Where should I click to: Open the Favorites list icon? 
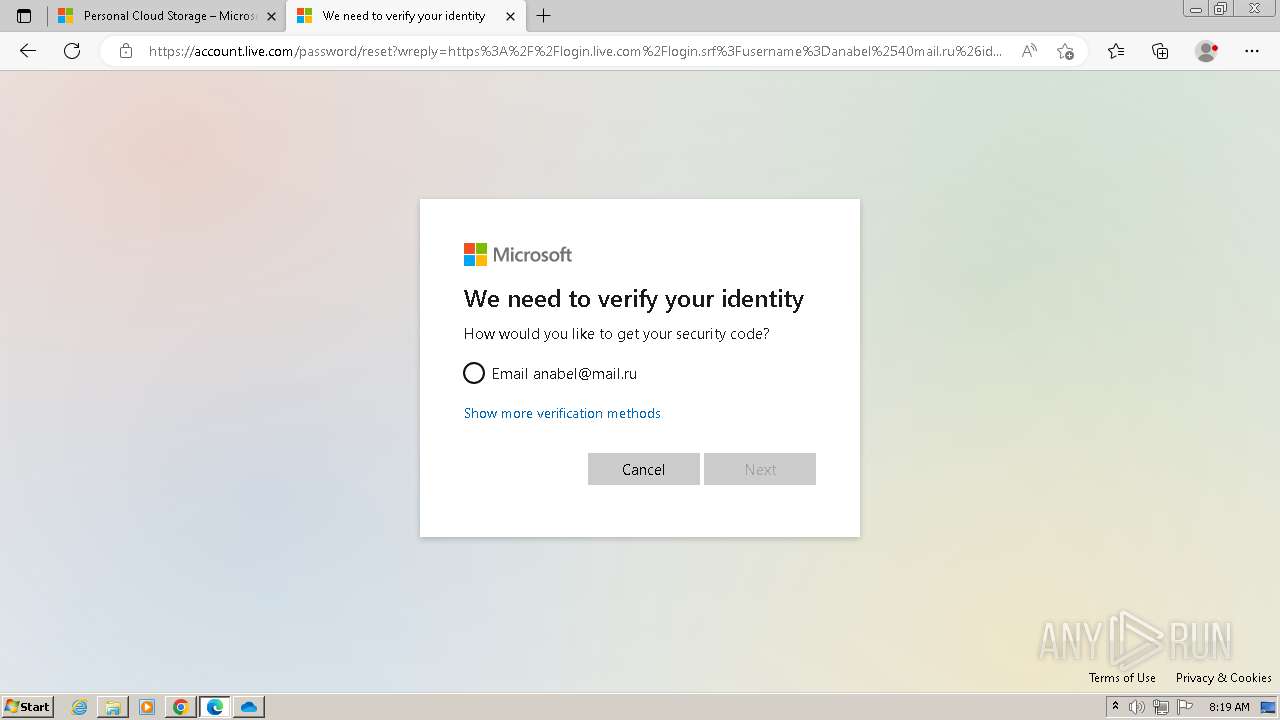pyautogui.click(x=1116, y=51)
